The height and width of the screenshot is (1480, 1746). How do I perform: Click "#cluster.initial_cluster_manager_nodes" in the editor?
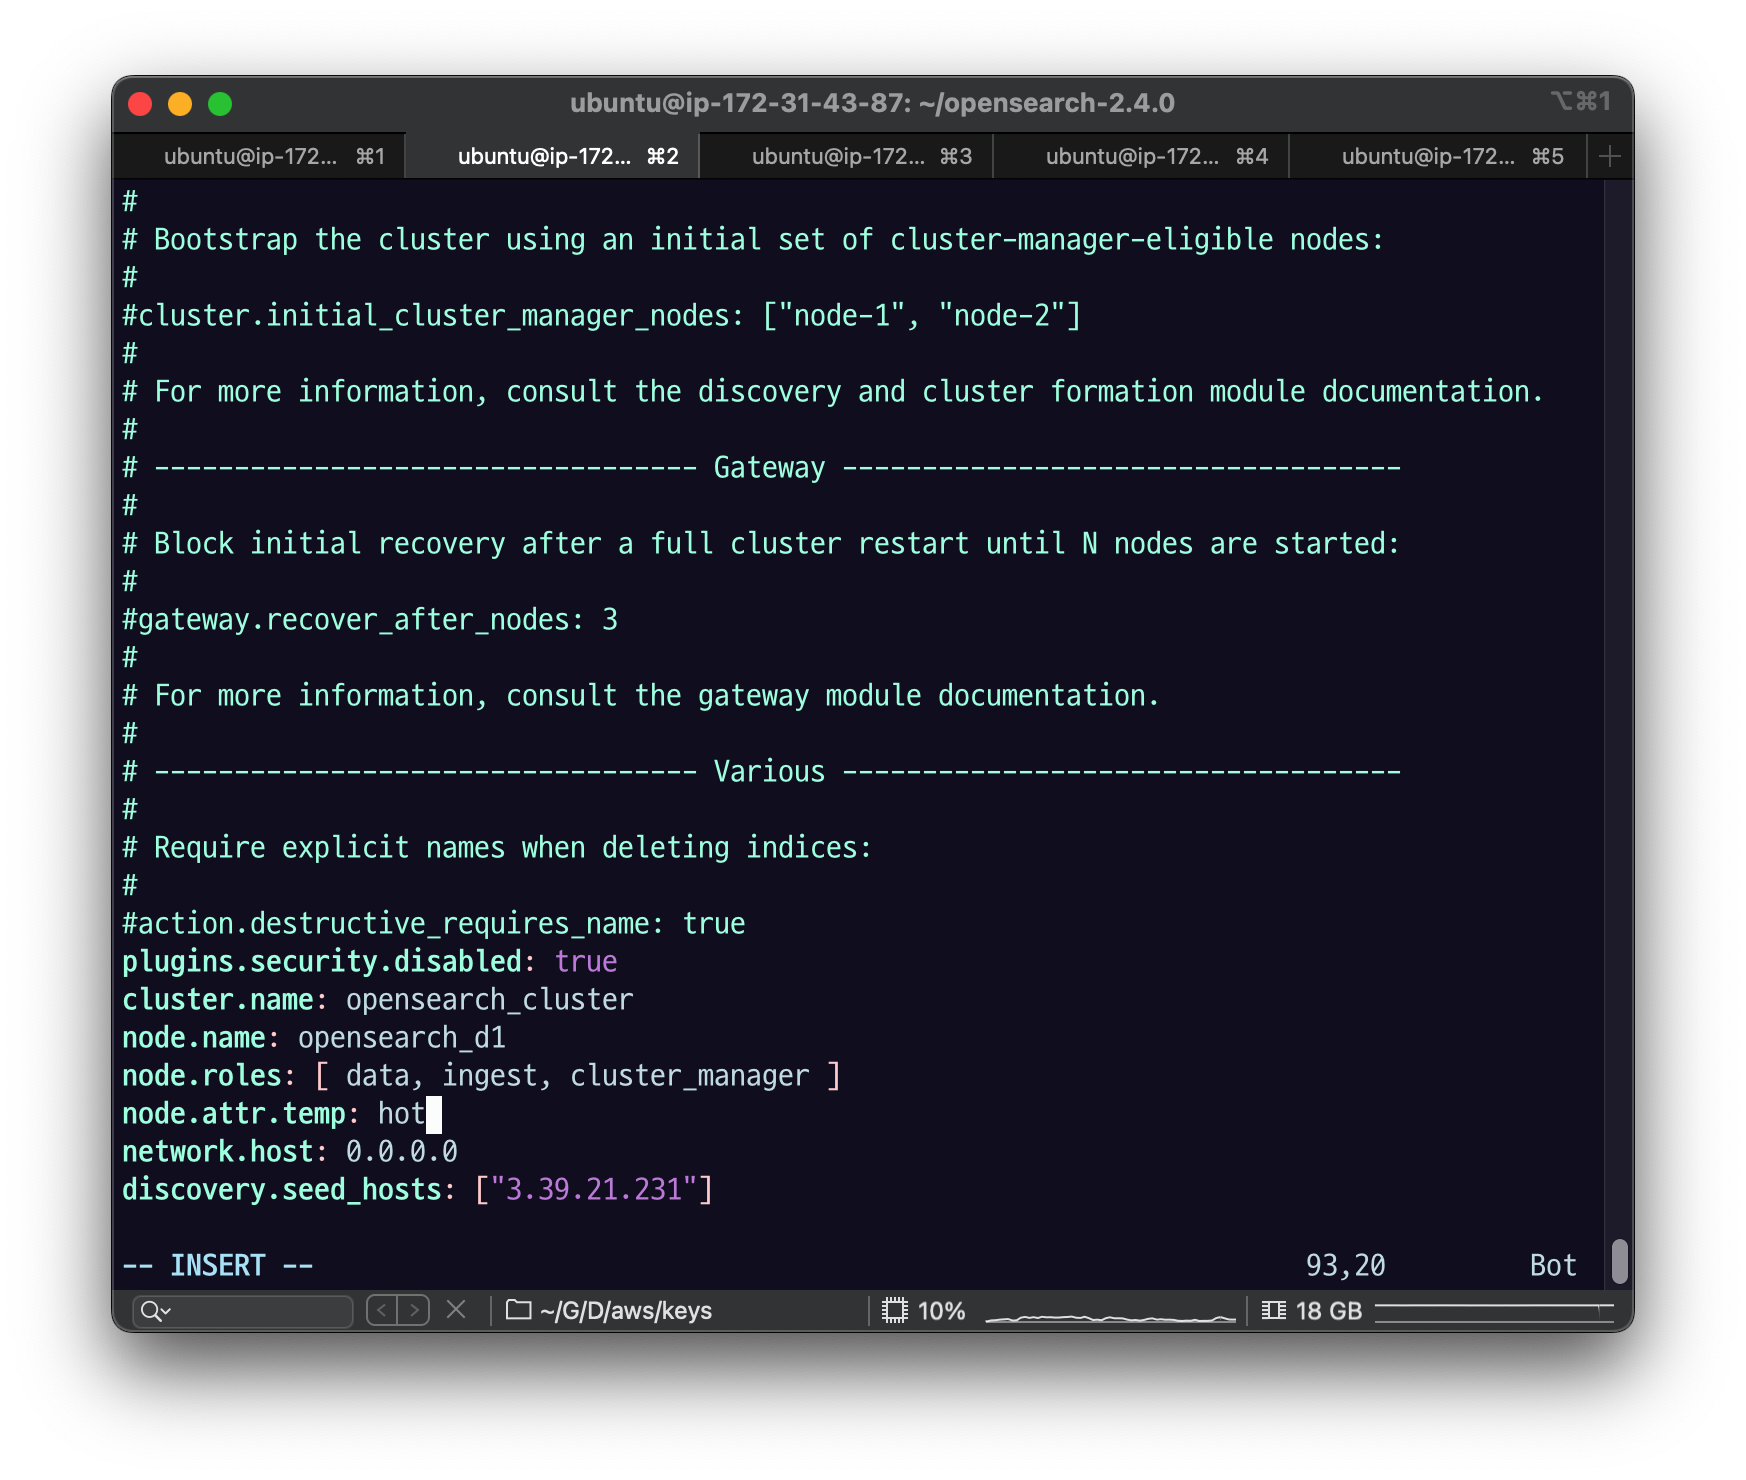point(432,316)
